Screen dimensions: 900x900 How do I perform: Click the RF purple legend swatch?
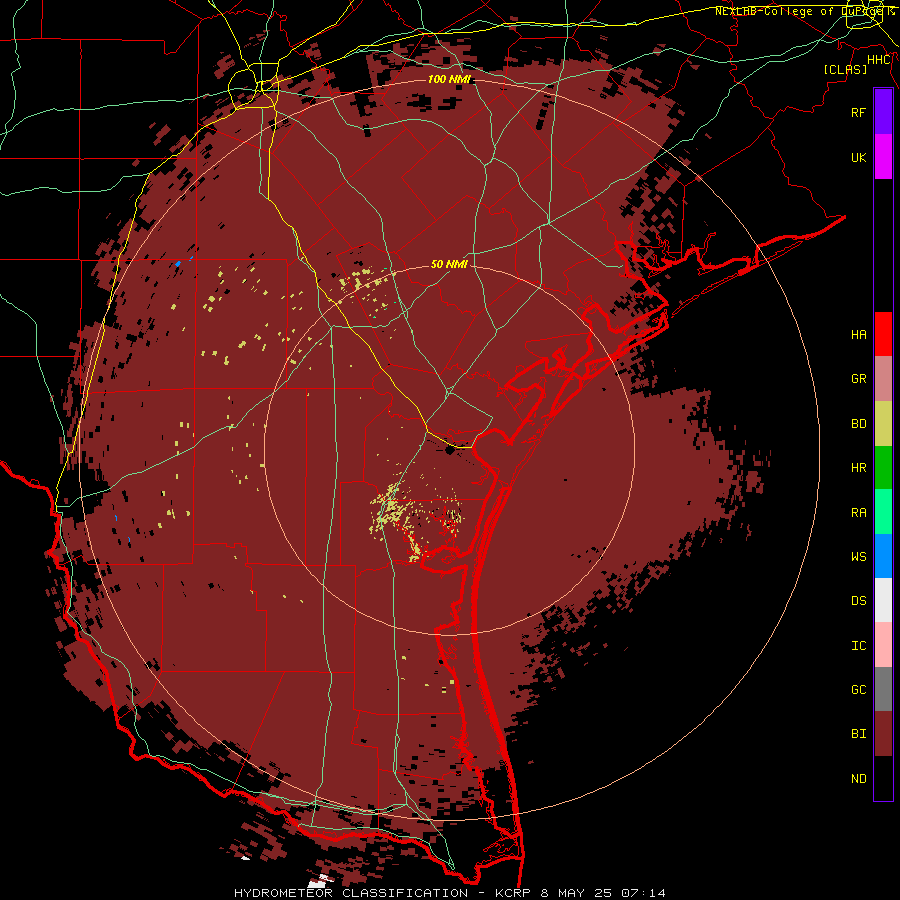[883, 112]
